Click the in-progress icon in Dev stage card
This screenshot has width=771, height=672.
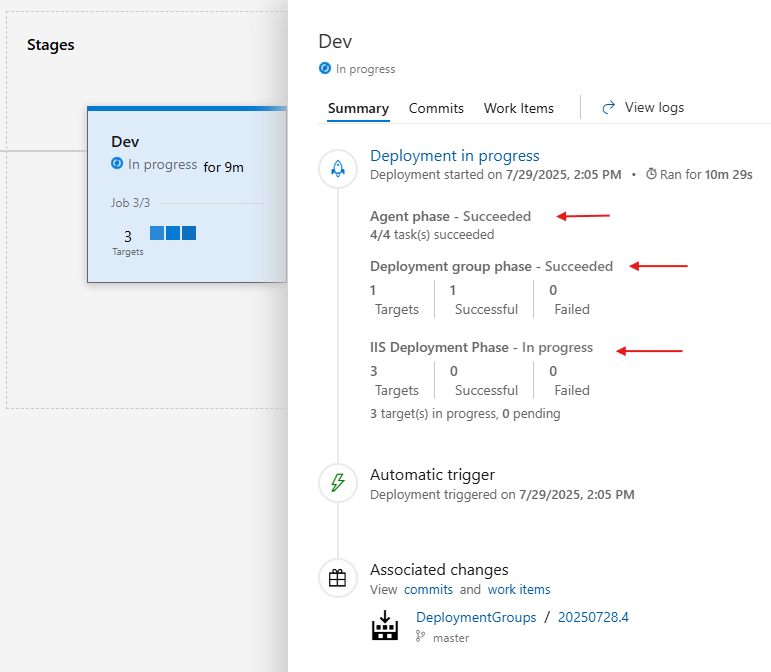pos(117,163)
